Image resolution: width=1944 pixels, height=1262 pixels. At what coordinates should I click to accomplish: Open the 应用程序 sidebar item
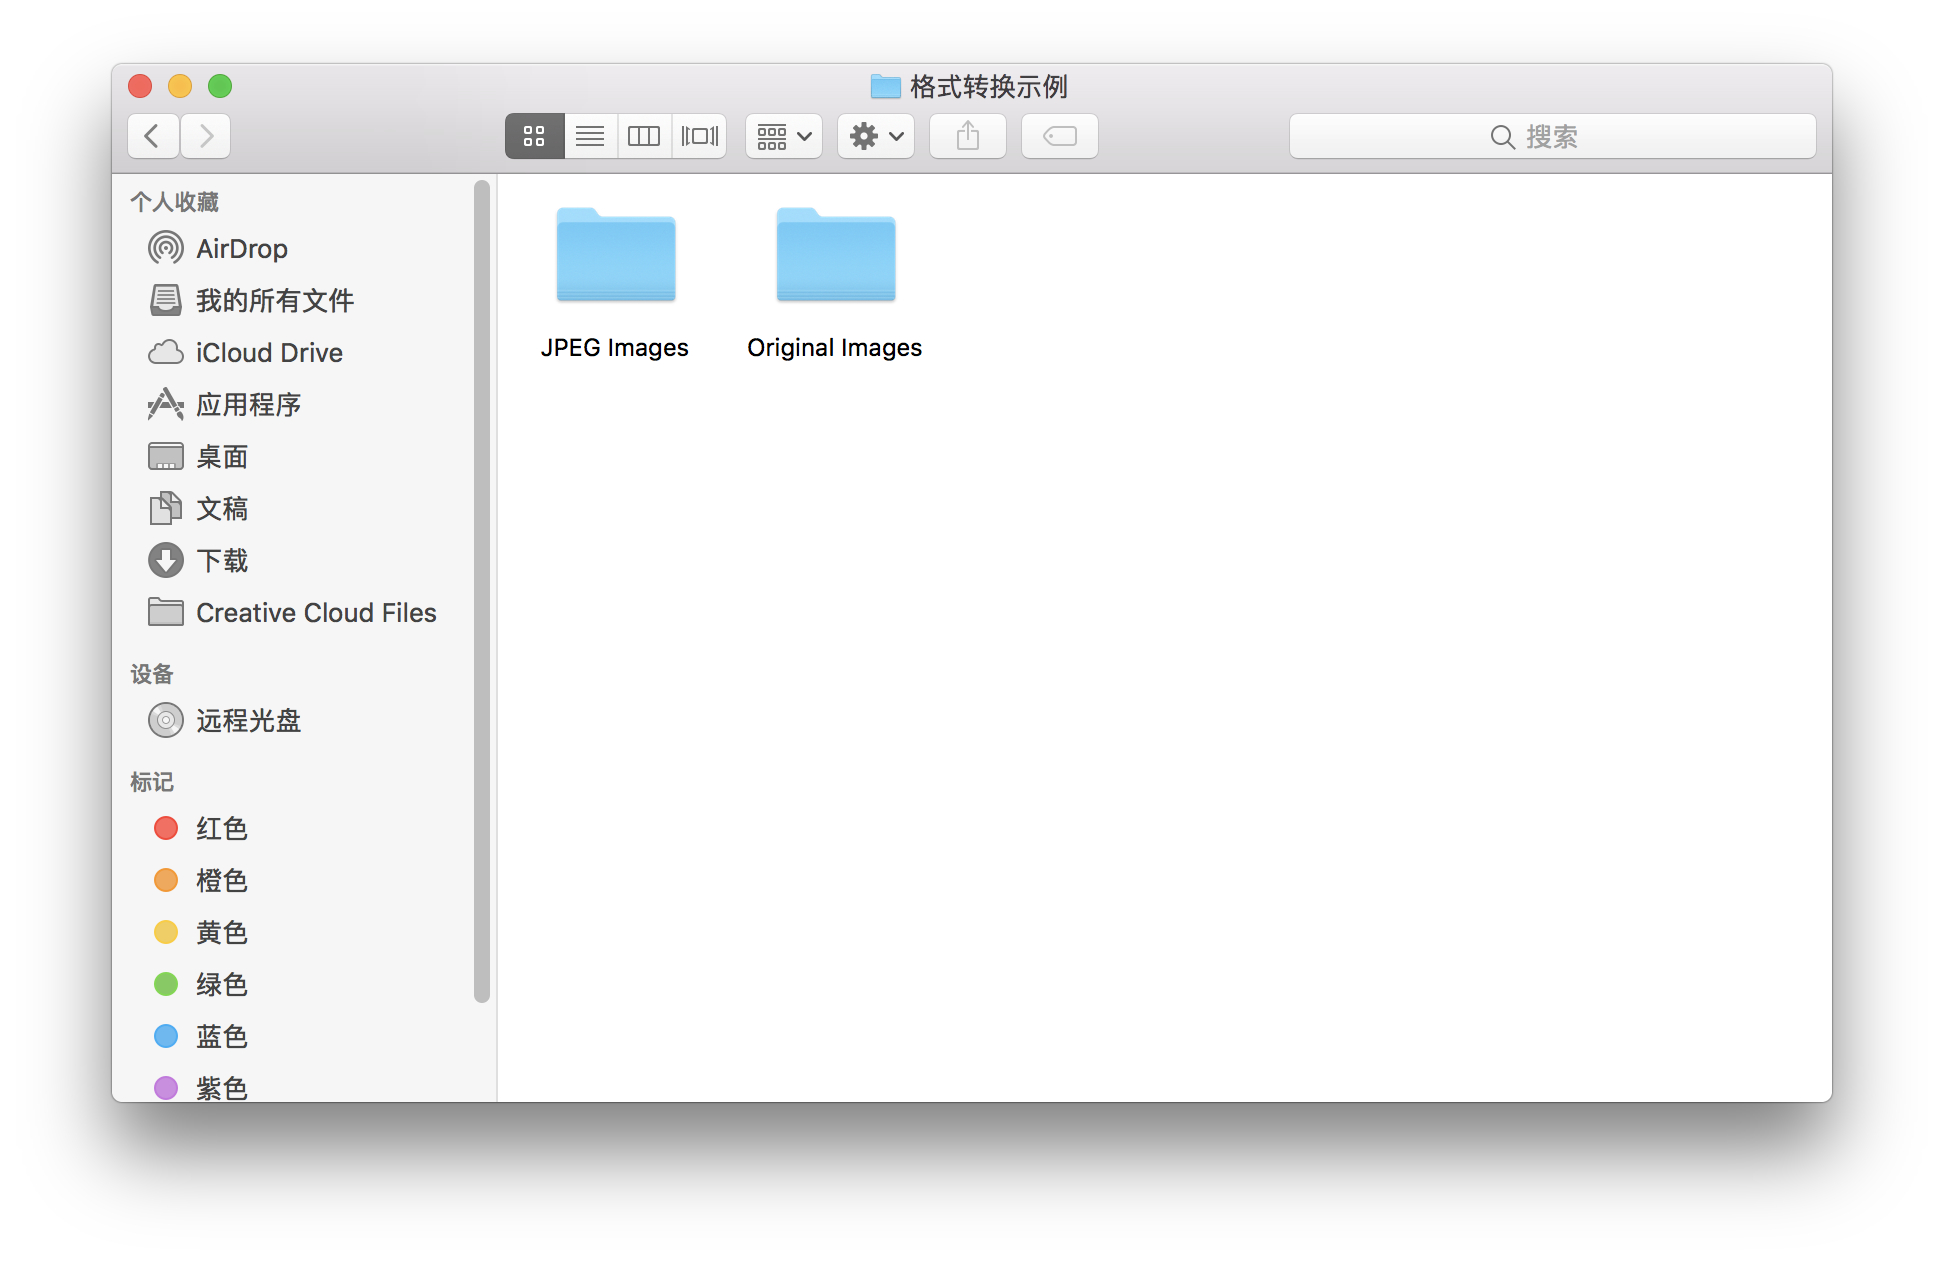click(x=247, y=405)
